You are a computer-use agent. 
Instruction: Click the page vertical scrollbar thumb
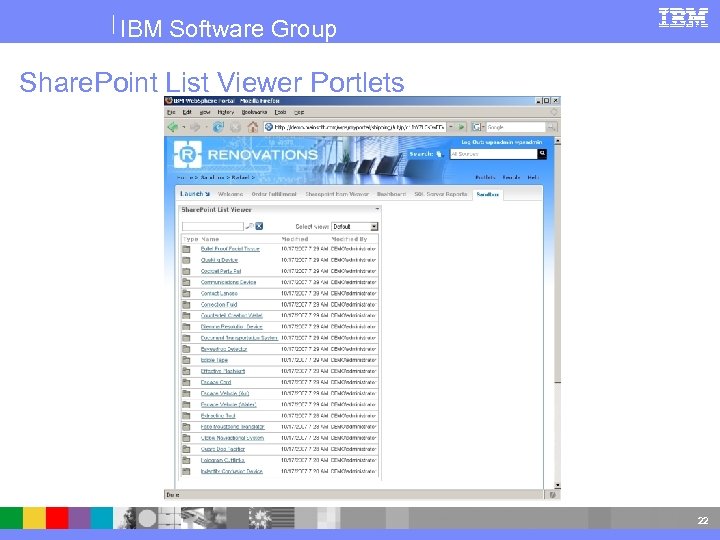click(x=557, y=264)
